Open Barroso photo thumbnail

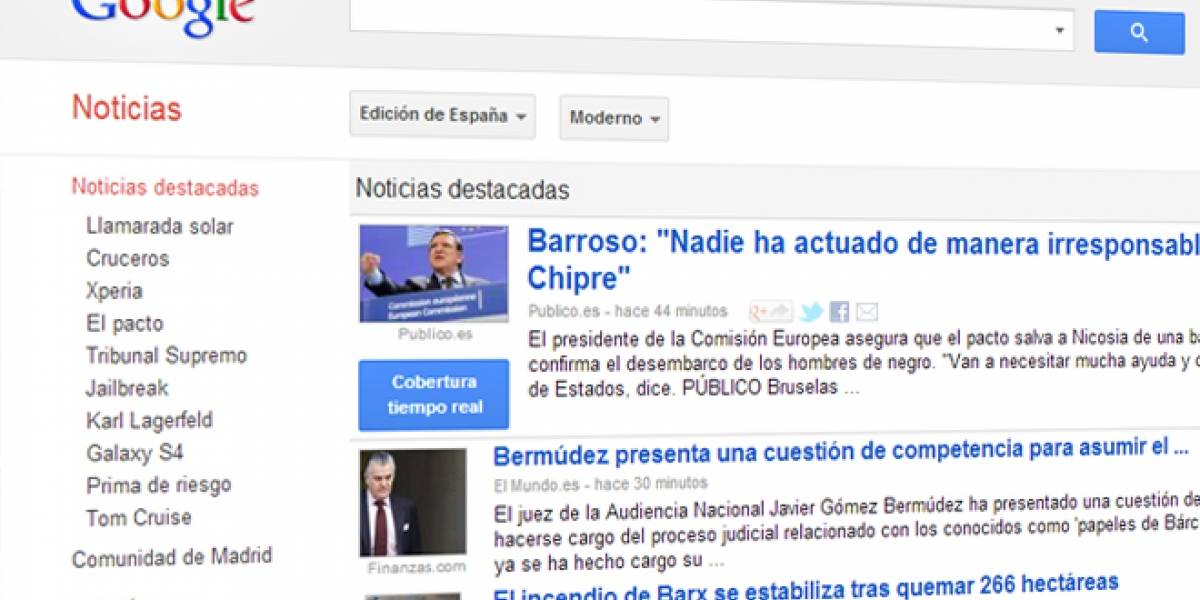click(434, 273)
